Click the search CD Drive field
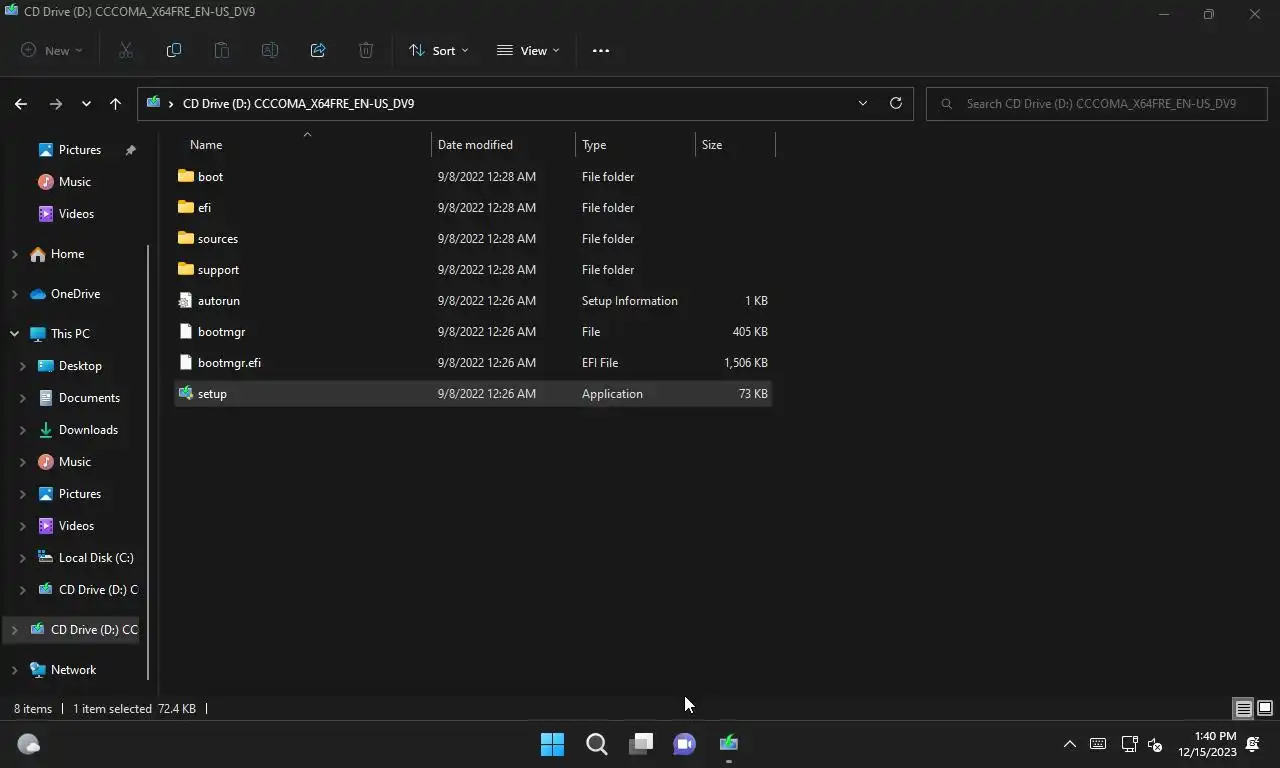The height and width of the screenshot is (768, 1280). tap(1097, 103)
